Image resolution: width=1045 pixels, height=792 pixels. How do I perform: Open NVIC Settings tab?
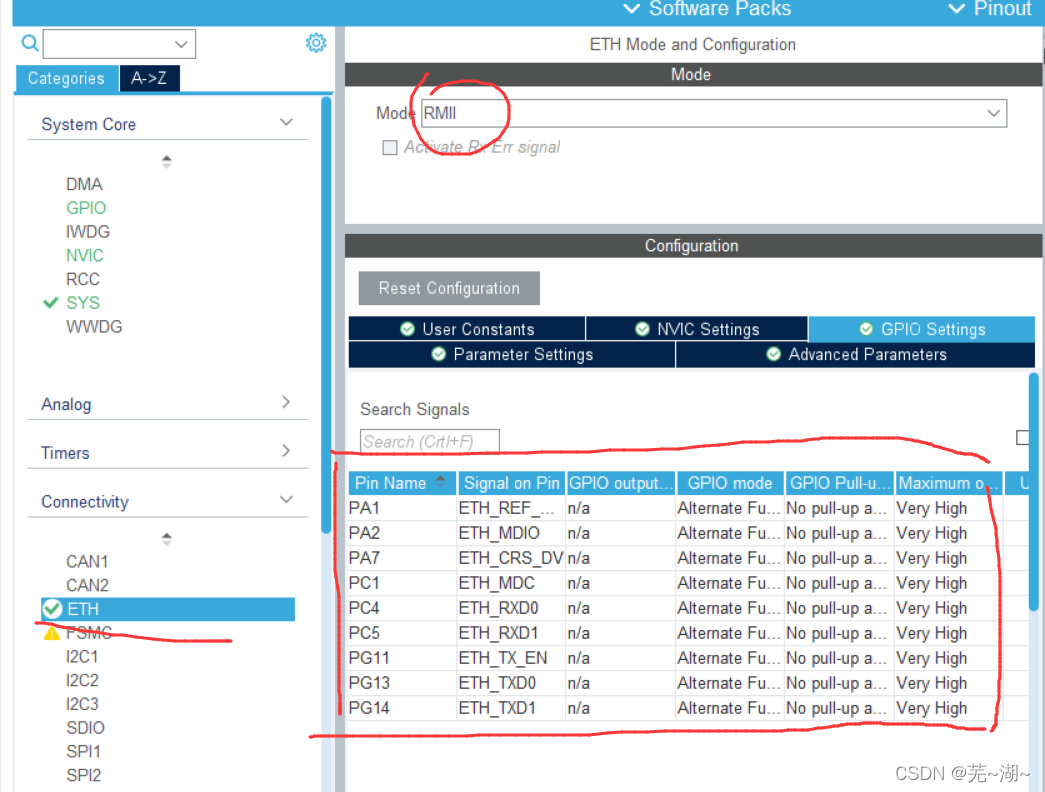coord(696,329)
